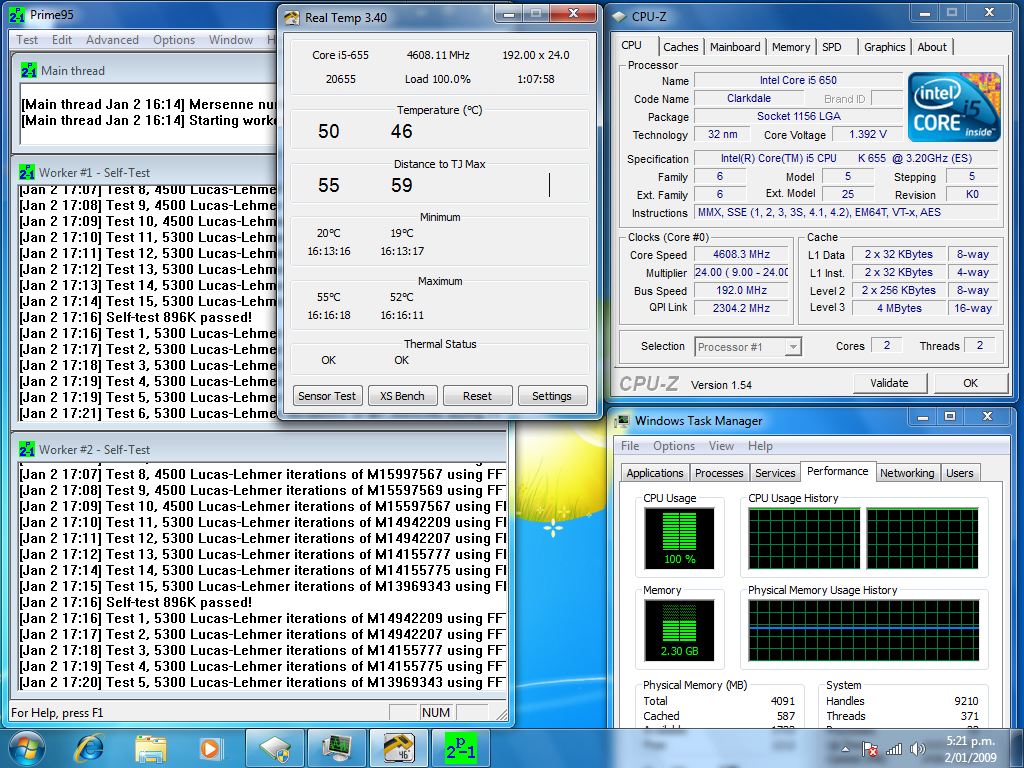
Task: Open the Action Center flag in the tray
Action: click(869, 749)
